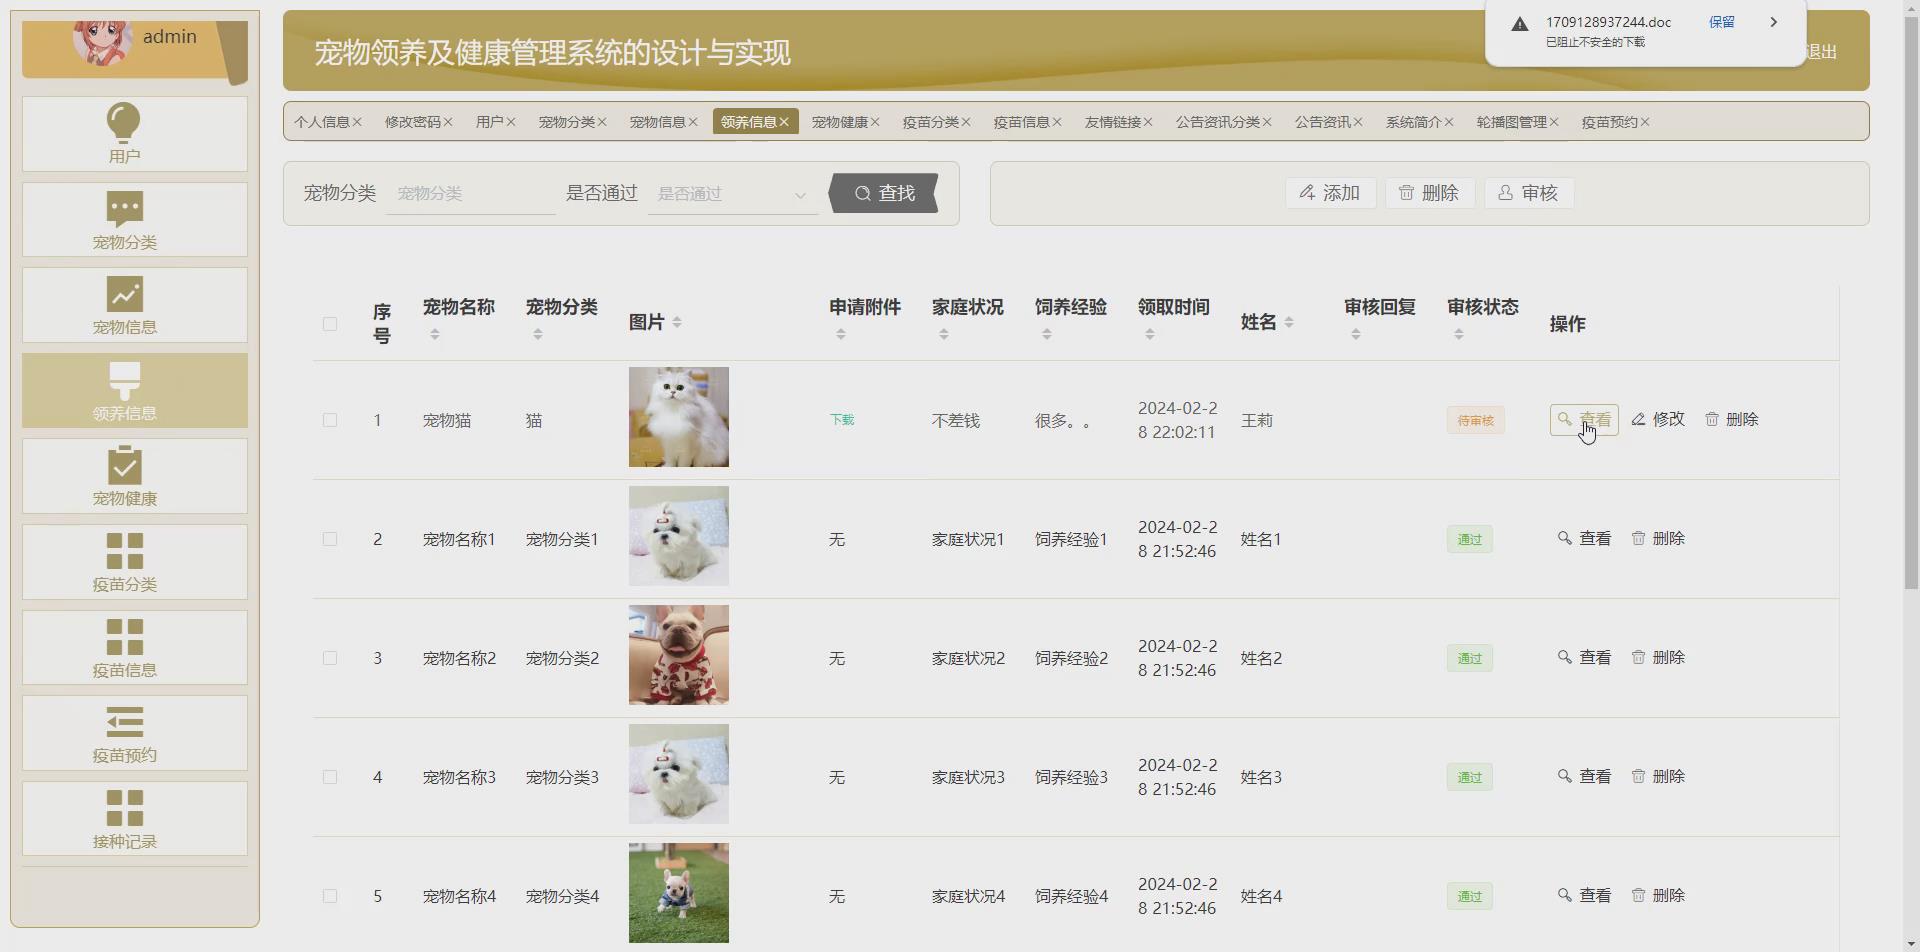Close the 公告资讯 tab
Image resolution: width=1920 pixels, height=952 pixels.
1358,122
